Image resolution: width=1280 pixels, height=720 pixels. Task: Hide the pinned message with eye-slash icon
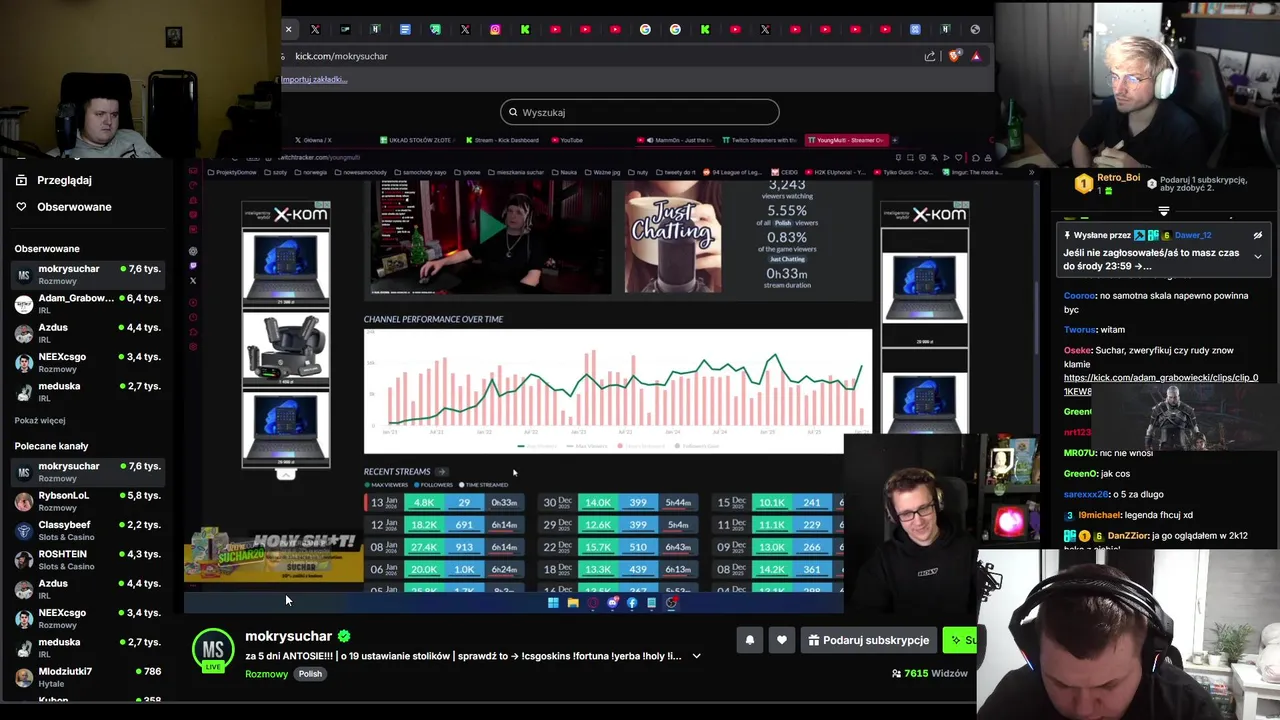(x=1257, y=236)
